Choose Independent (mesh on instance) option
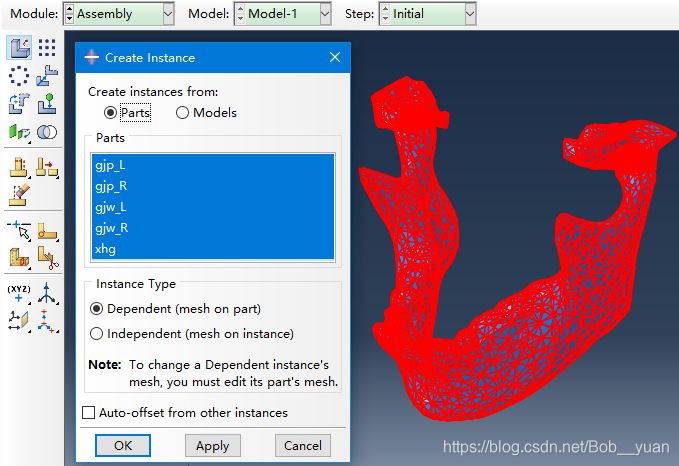 [x=97, y=334]
